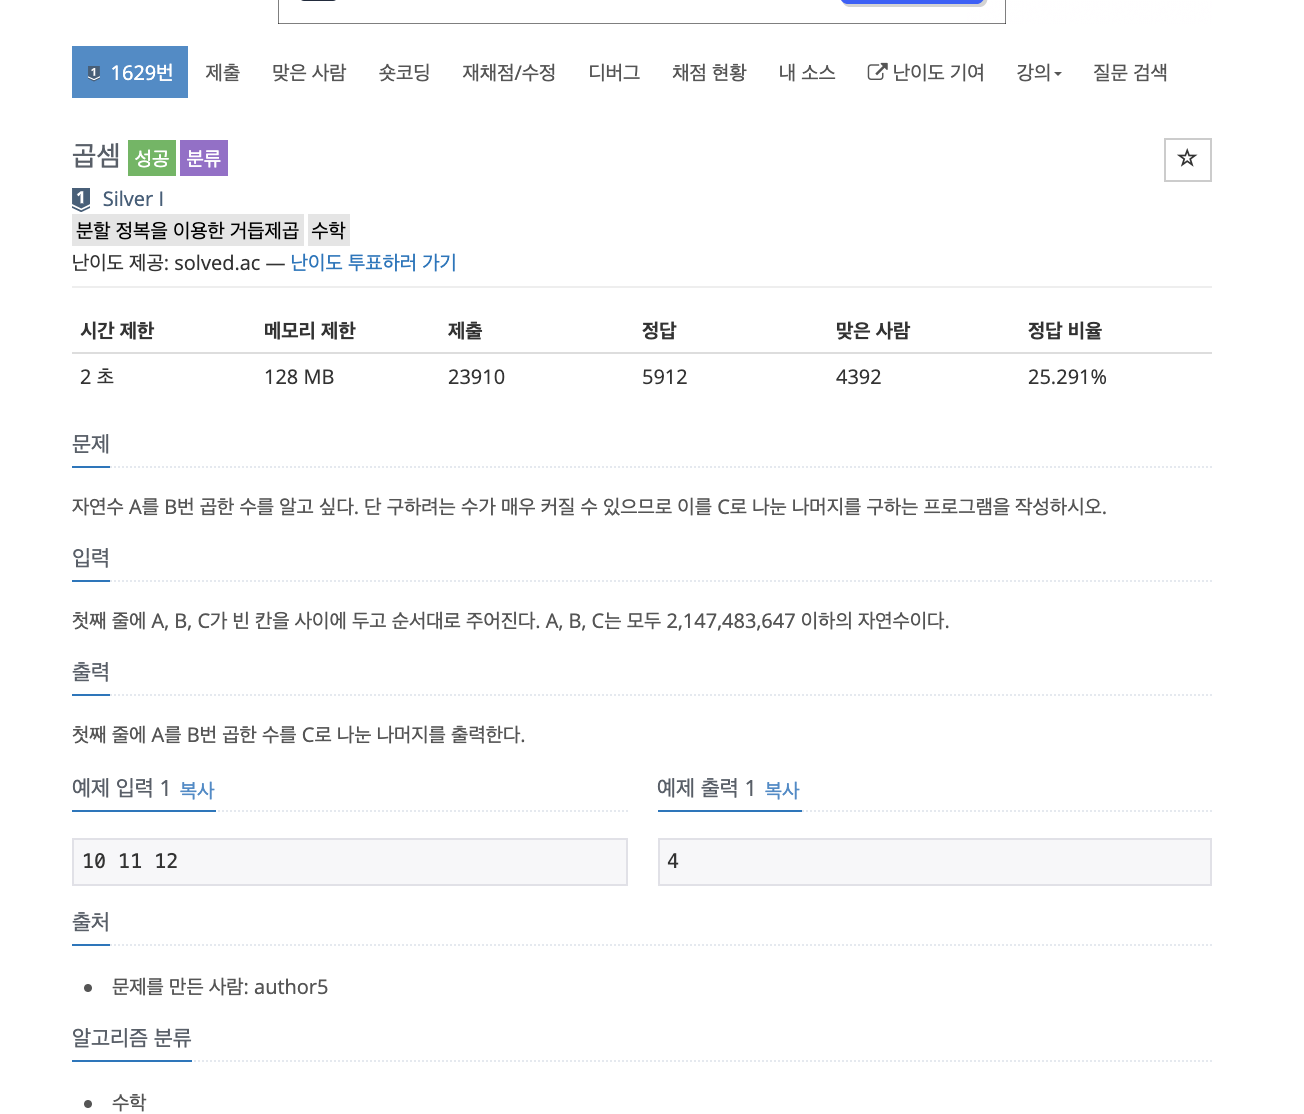Click the green 성공 label
Image resolution: width=1304 pixels, height=1114 pixels.
(152, 158)
